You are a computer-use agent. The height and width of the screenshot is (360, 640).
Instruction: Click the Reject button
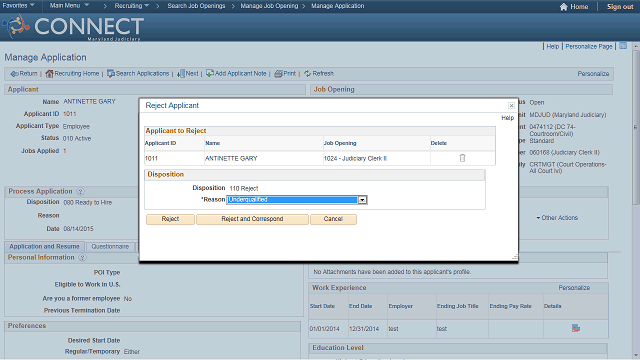click(170, 219)
